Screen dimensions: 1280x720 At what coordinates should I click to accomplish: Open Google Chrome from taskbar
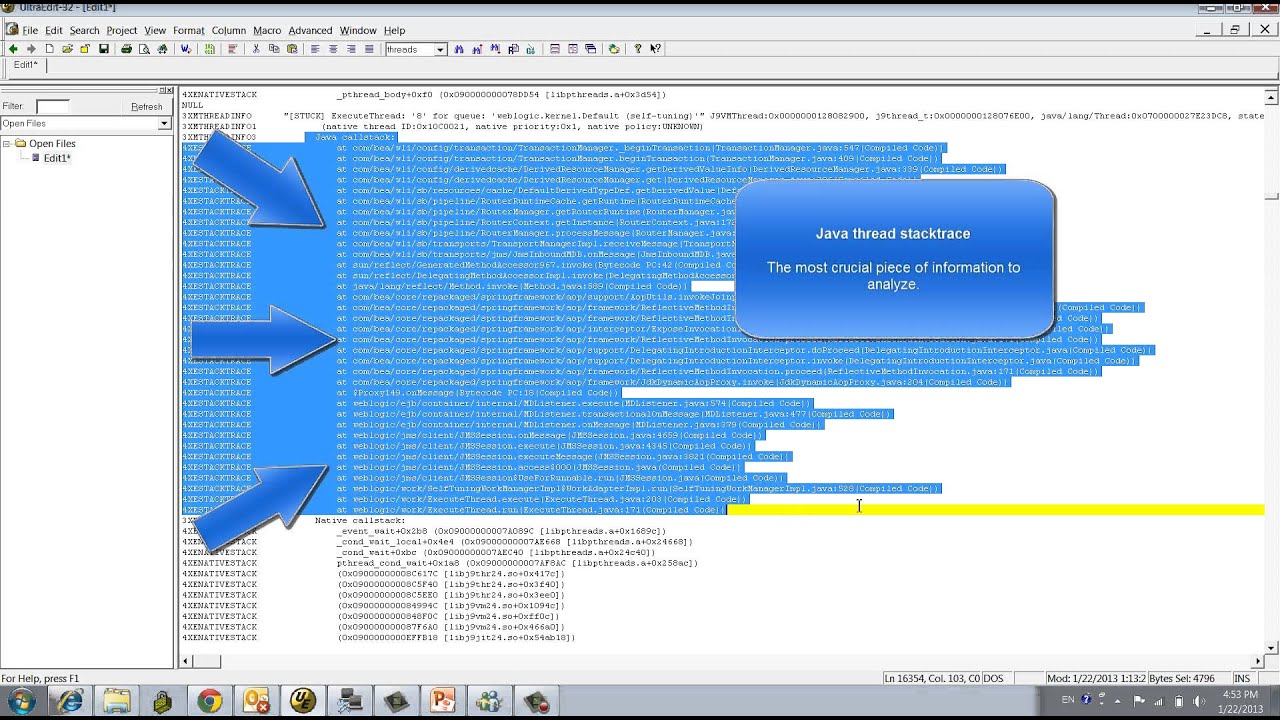pos(209,701)
